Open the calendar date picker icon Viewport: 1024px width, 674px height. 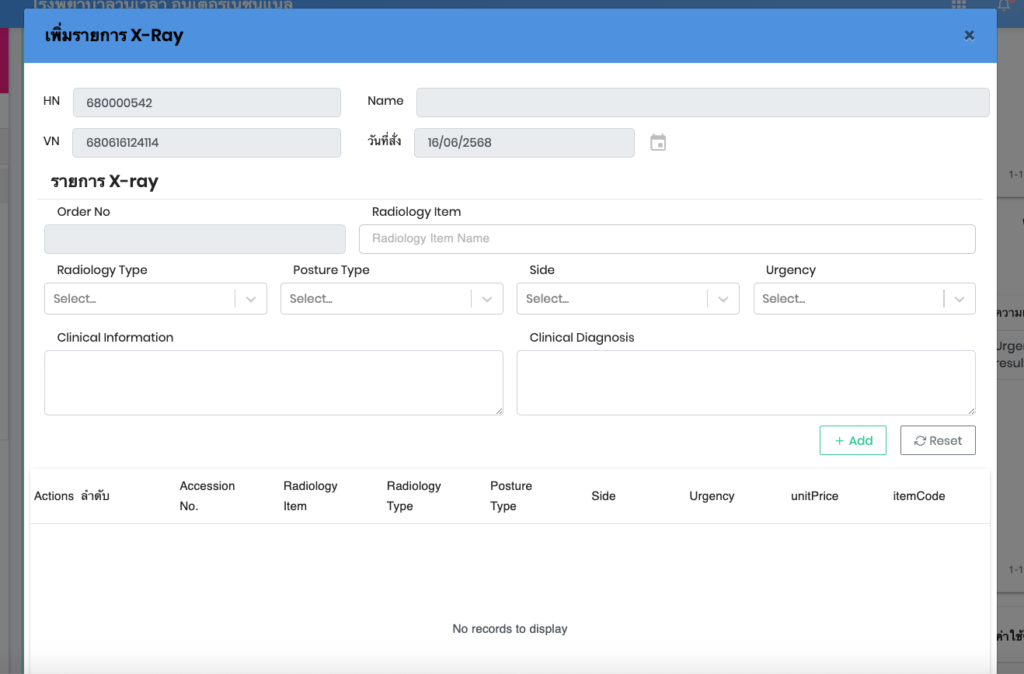(x=658, y=143)
